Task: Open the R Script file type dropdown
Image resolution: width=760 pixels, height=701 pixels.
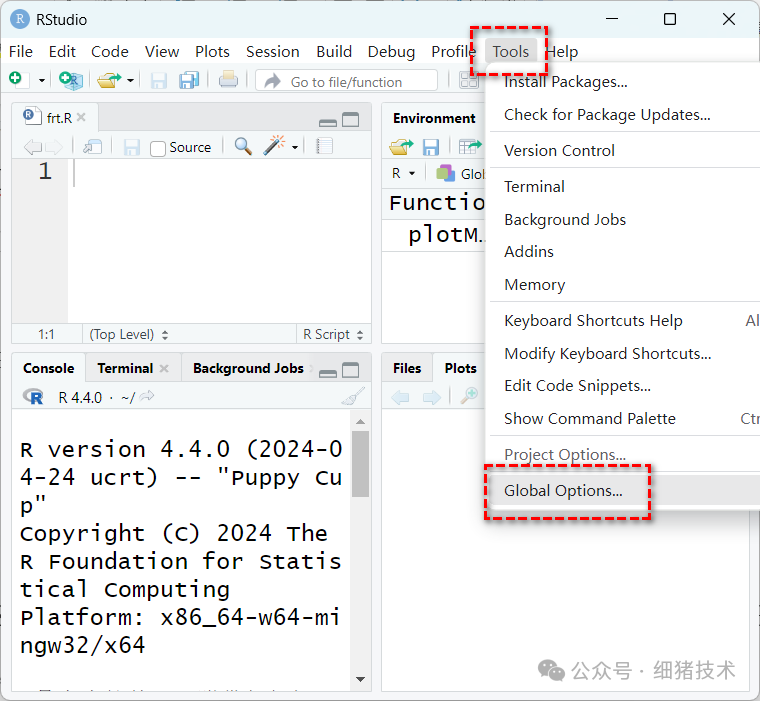Action: [x=333, y=335]
